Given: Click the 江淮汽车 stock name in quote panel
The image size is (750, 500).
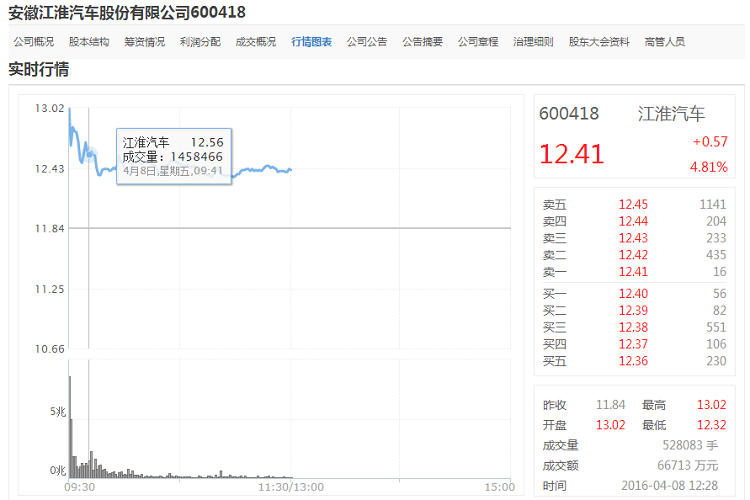Looking at the screenshot, I should pyautogui.click(x=671, y=114).
